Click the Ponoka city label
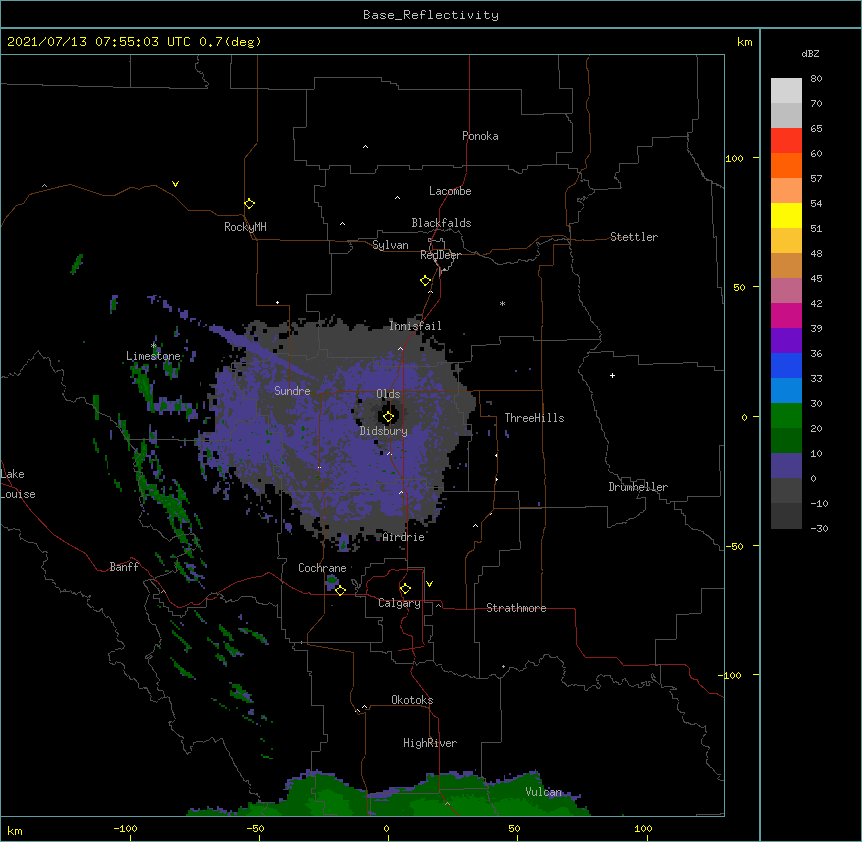 pos(480,136)
